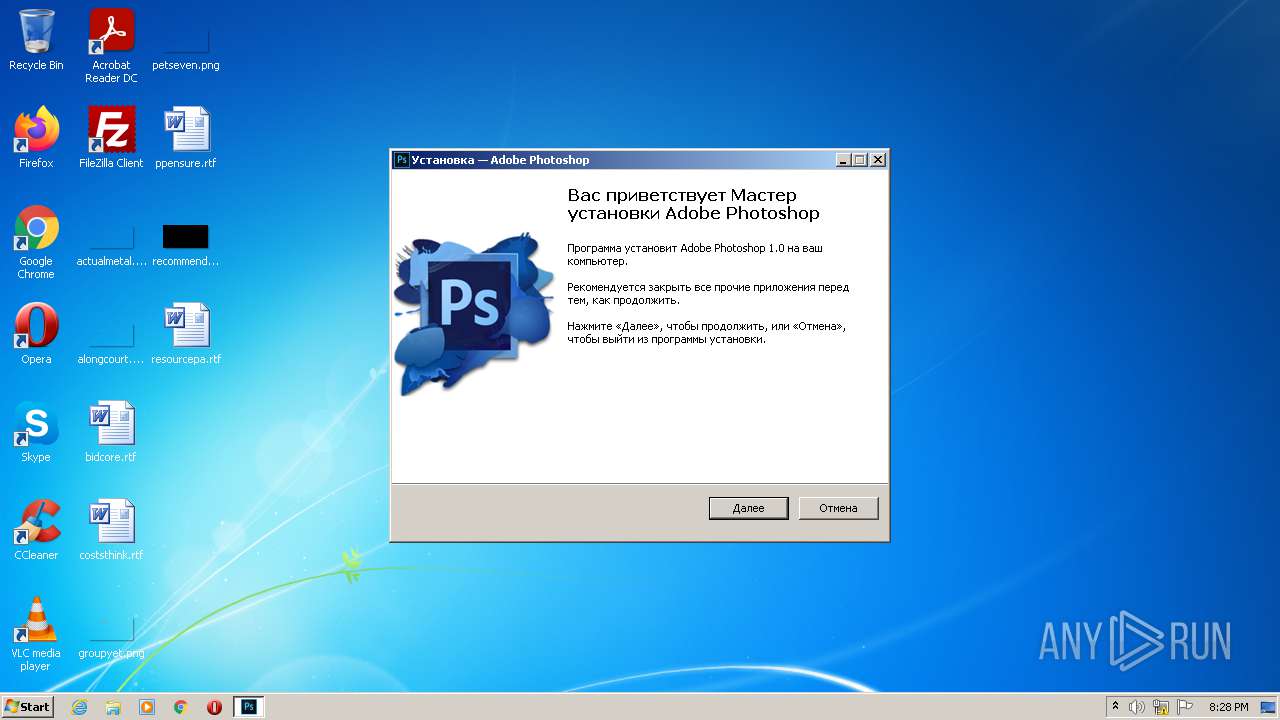This screenshot has width=1280, height=720.
Task: Select the VLC media player shortcut
Action: [36, 634]
